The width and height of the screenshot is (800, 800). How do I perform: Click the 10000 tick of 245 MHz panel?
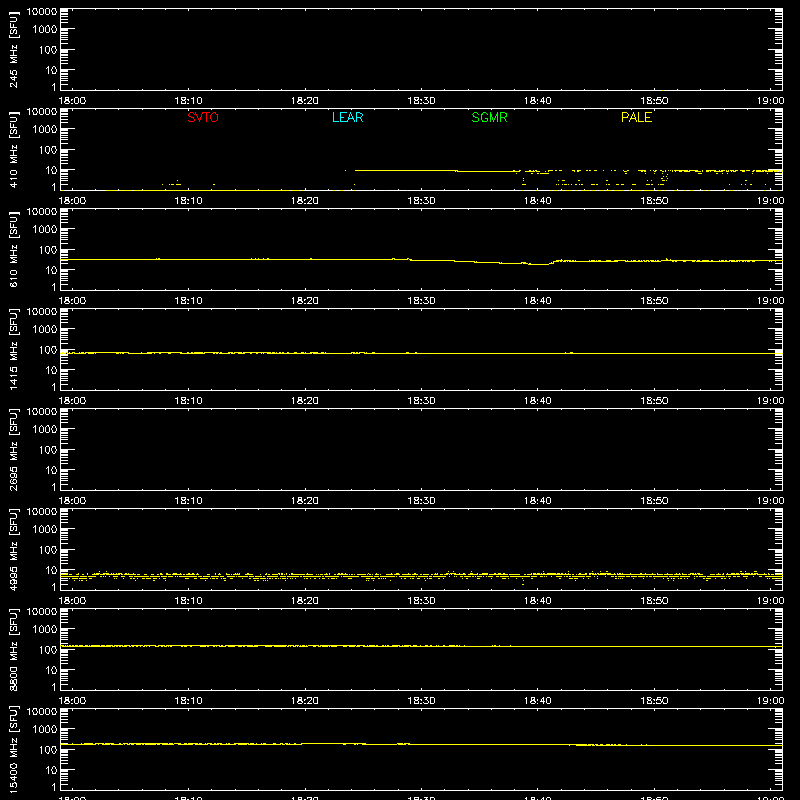tap(42, 12)
